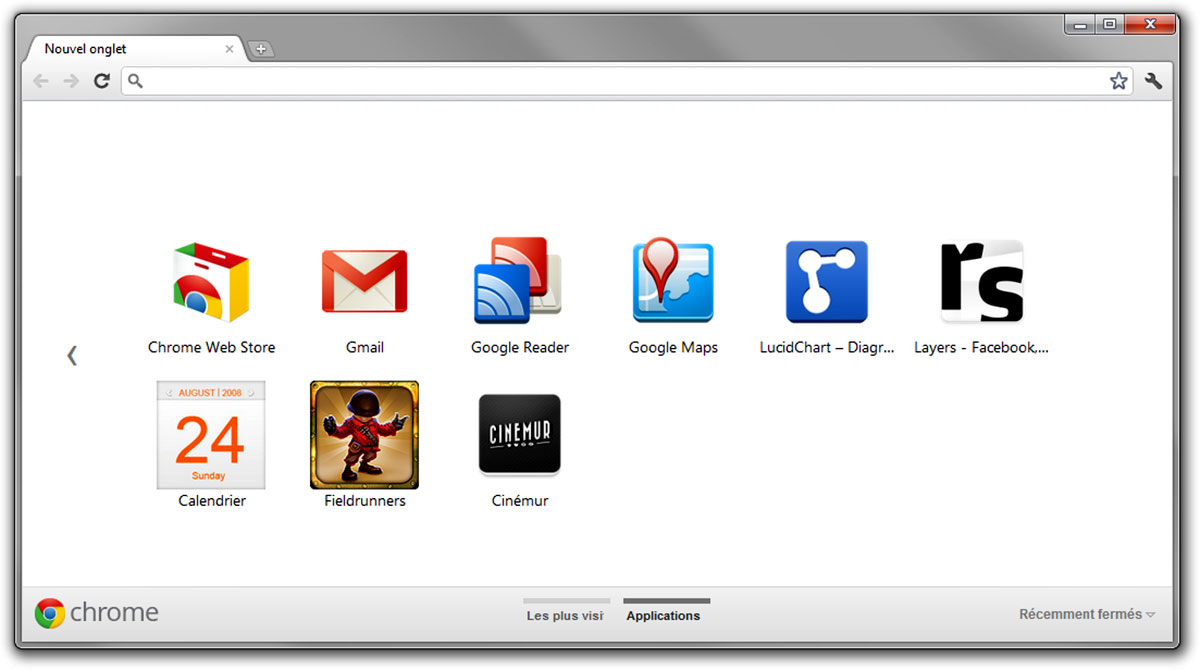Click the LucidChart – Diagr... label

(x=827, y=347)
